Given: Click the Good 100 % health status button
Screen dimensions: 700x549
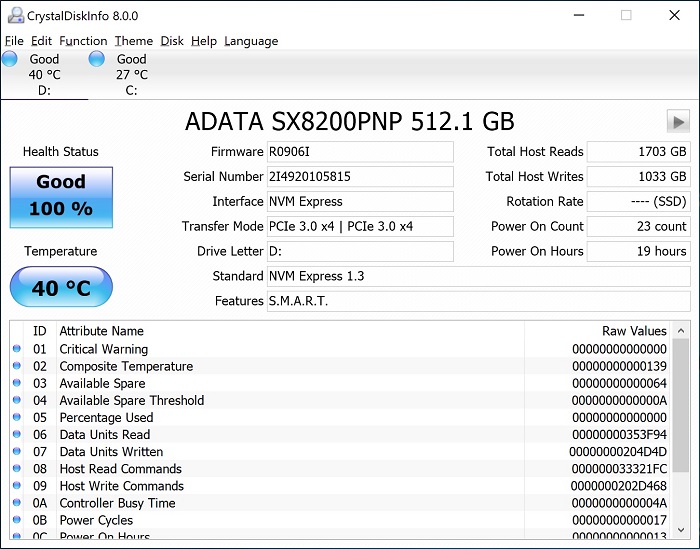Looking at the screenshot, I should click(61, 197).
